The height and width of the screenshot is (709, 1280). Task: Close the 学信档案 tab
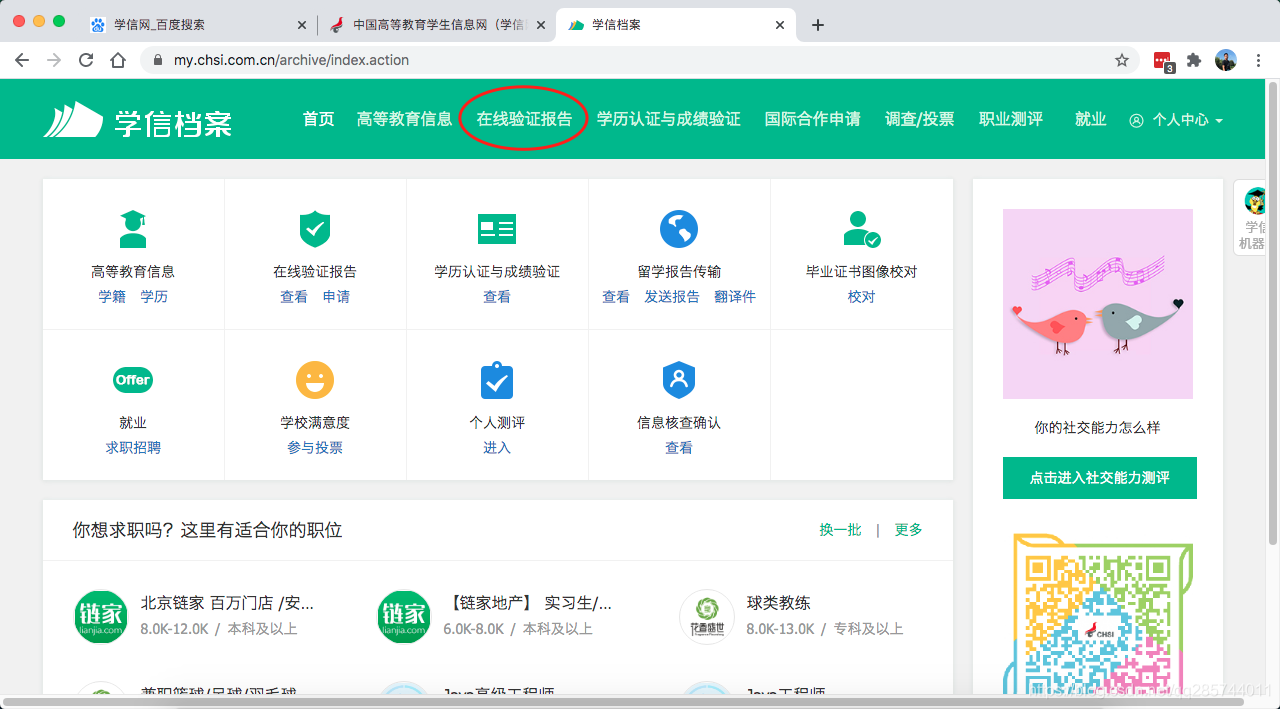(x=780, y=25)
